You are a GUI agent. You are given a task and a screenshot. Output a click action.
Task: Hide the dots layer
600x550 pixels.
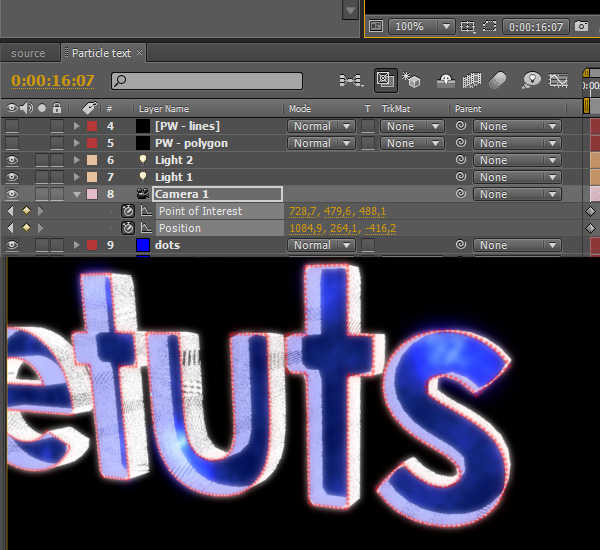point(12,245)
